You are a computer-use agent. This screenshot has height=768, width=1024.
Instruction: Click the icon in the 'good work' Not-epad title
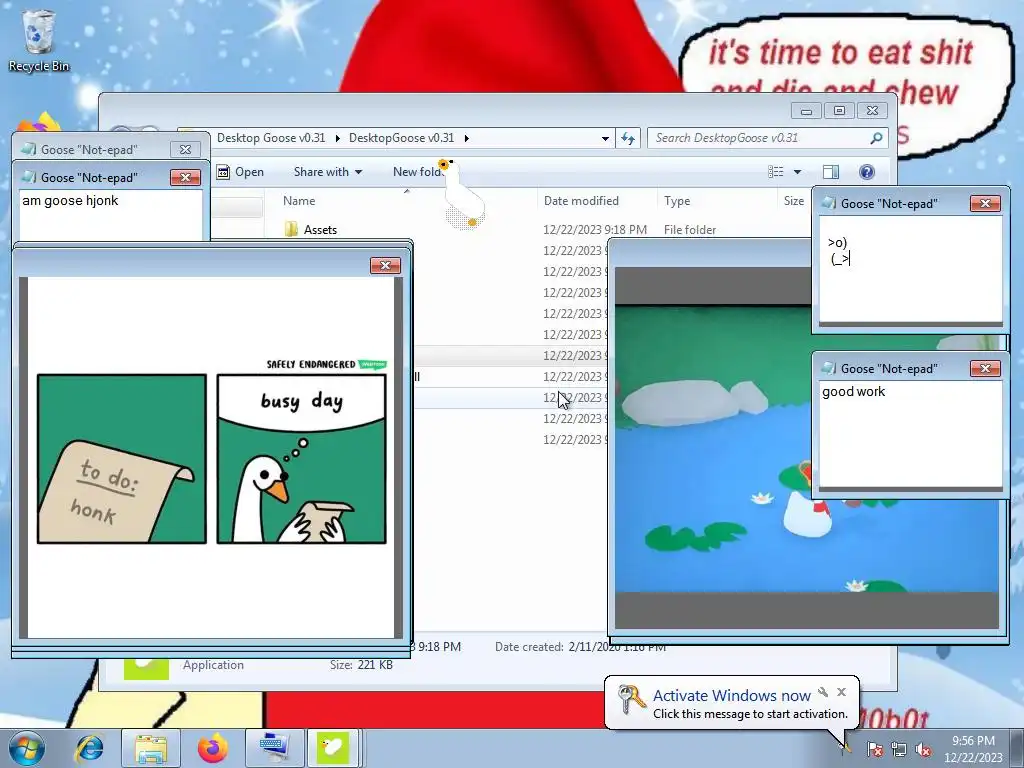[x=829, y=368]
